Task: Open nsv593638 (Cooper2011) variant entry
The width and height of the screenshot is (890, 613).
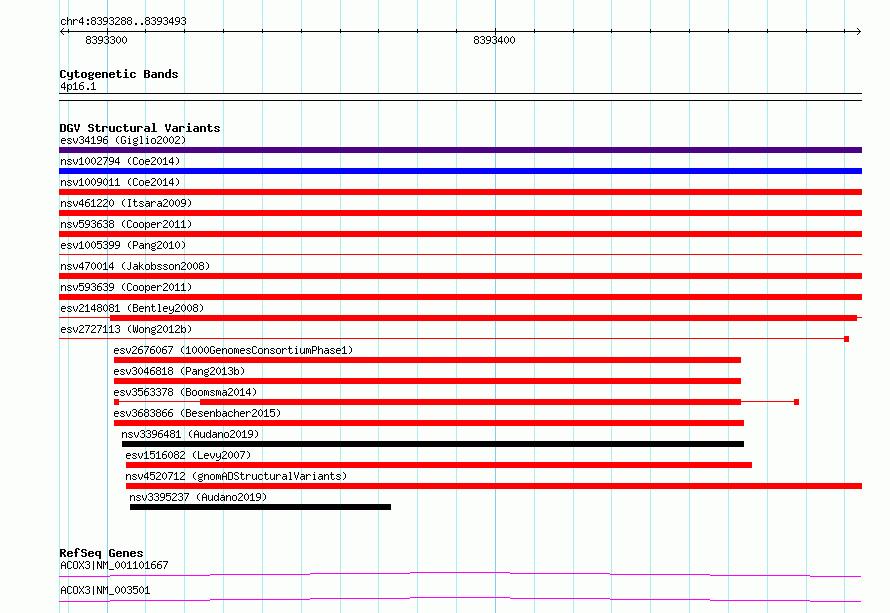Action: 126,224
